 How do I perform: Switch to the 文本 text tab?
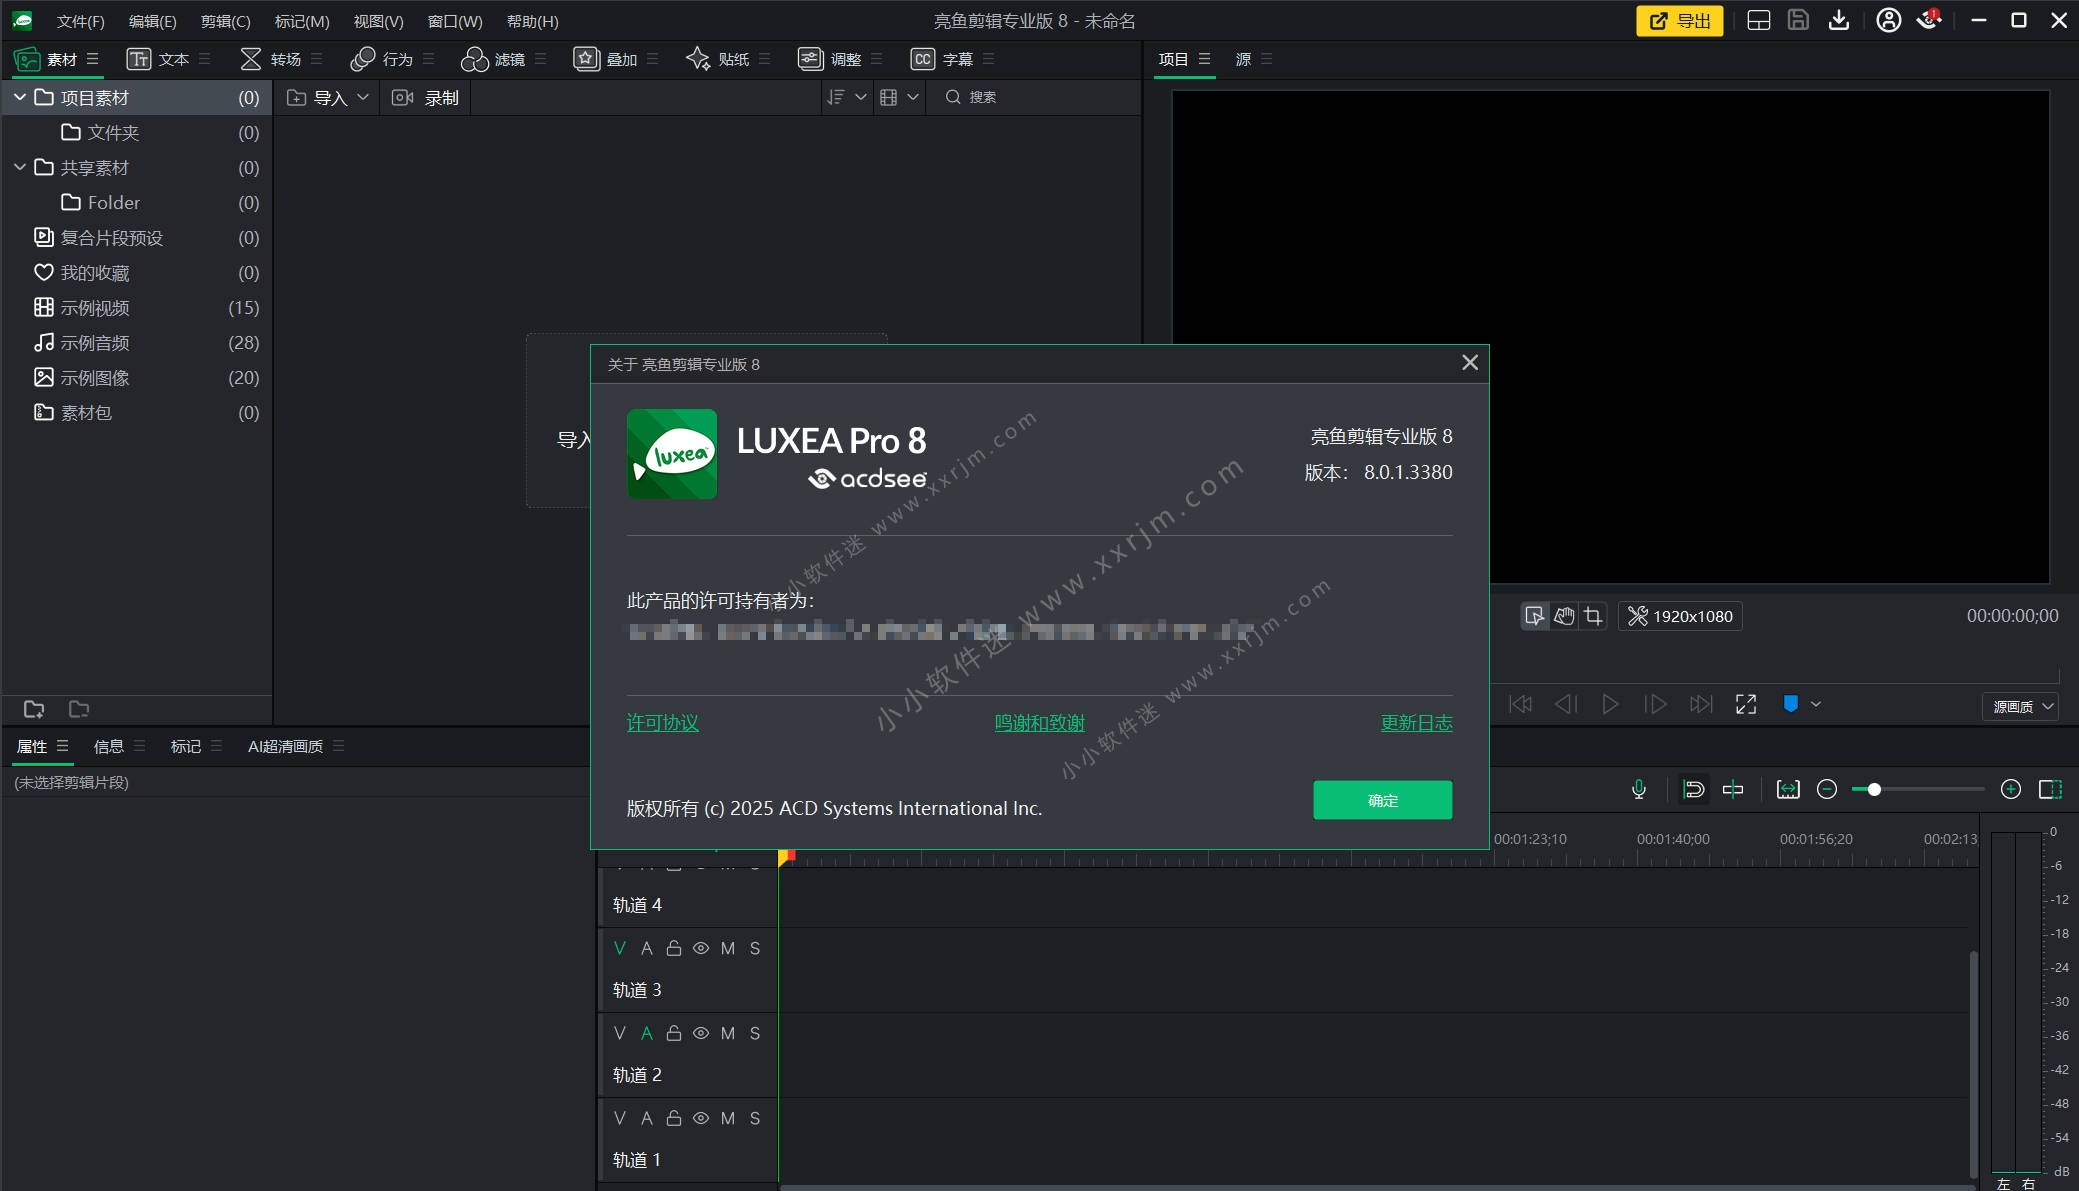tap(158, 59)
